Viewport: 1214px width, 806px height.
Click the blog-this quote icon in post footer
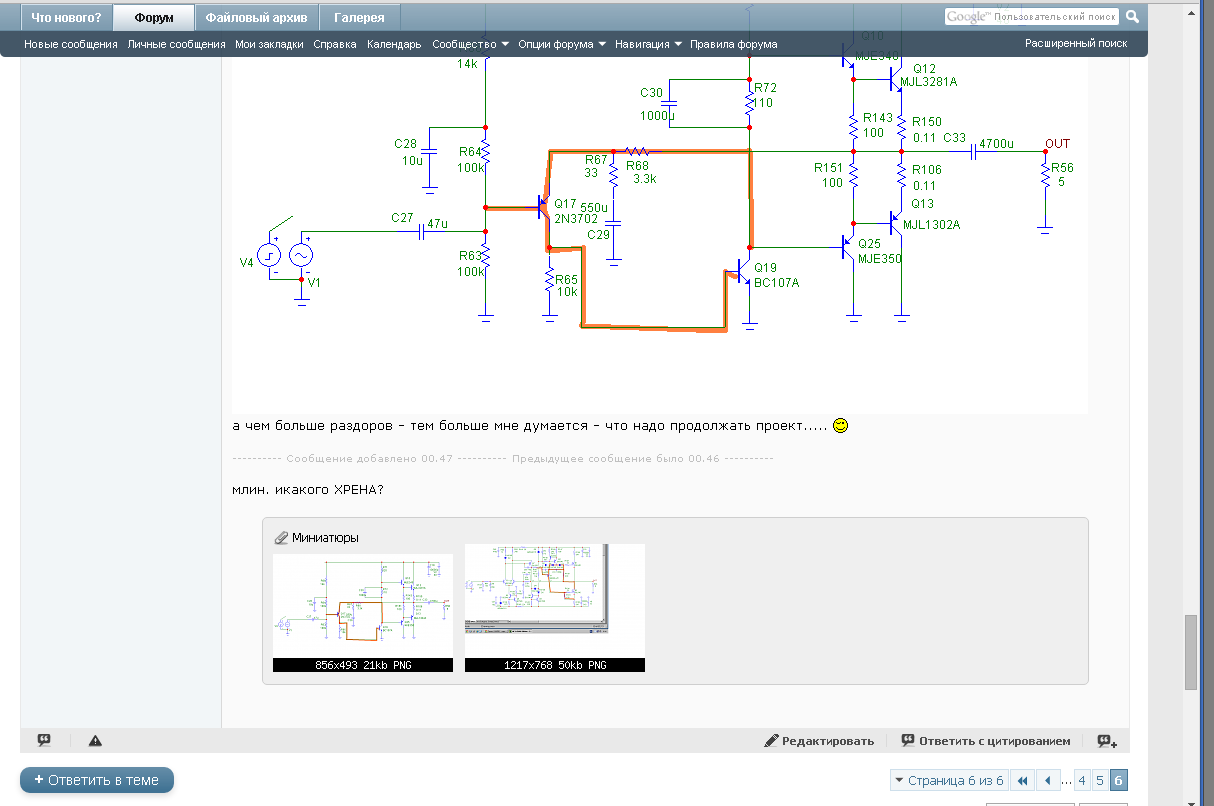click(44, 741)
